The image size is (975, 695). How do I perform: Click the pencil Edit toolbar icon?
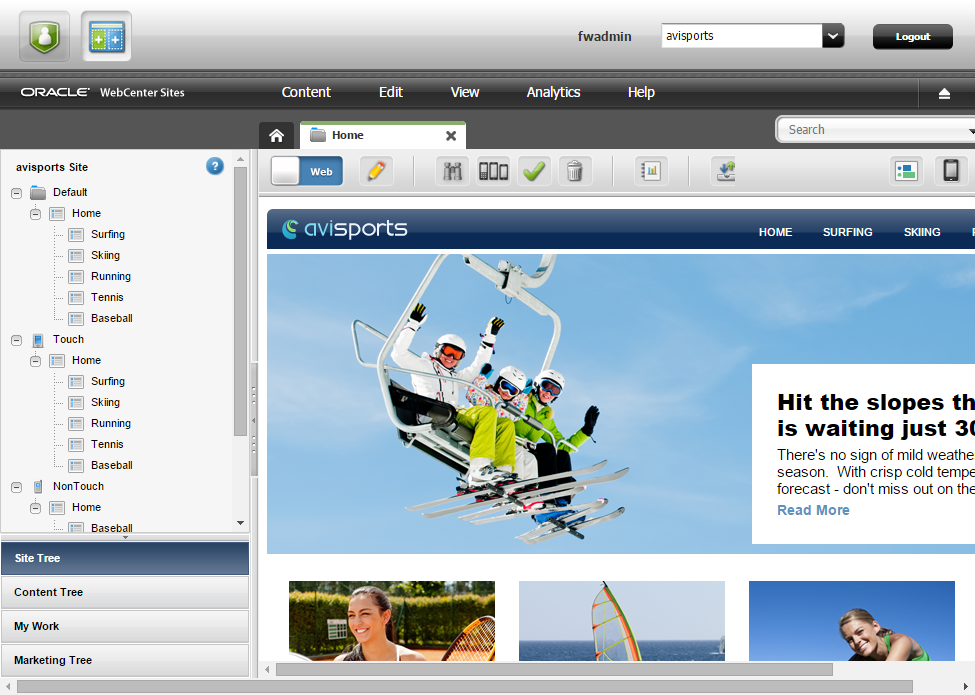pyautogui.click(x=377, y=171)
